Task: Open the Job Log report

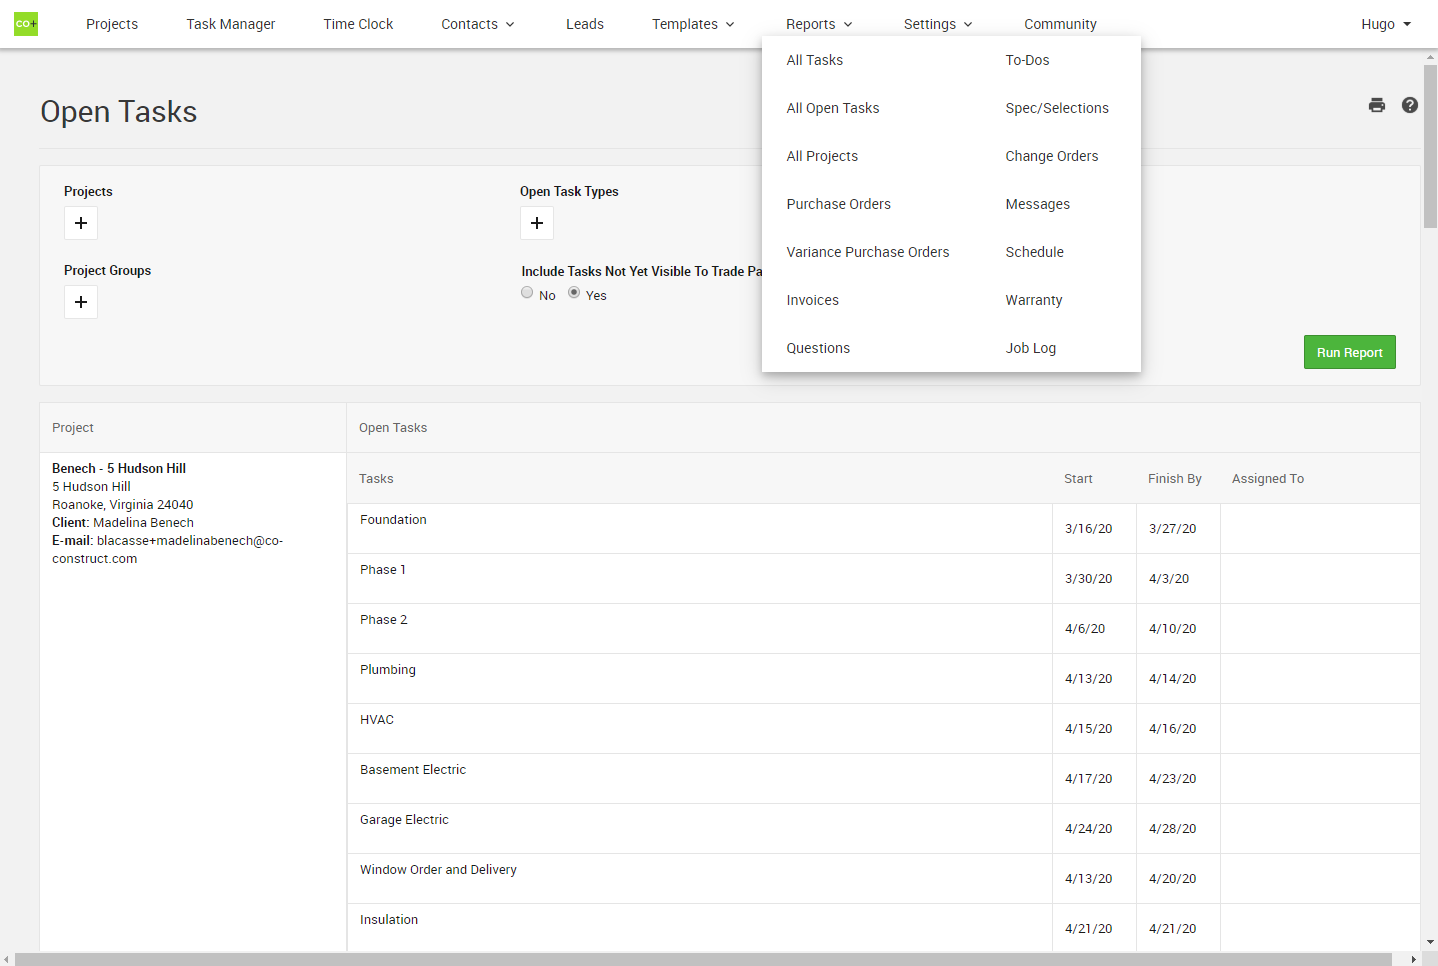Action: pyautogui.click(x=1030, y=348)
